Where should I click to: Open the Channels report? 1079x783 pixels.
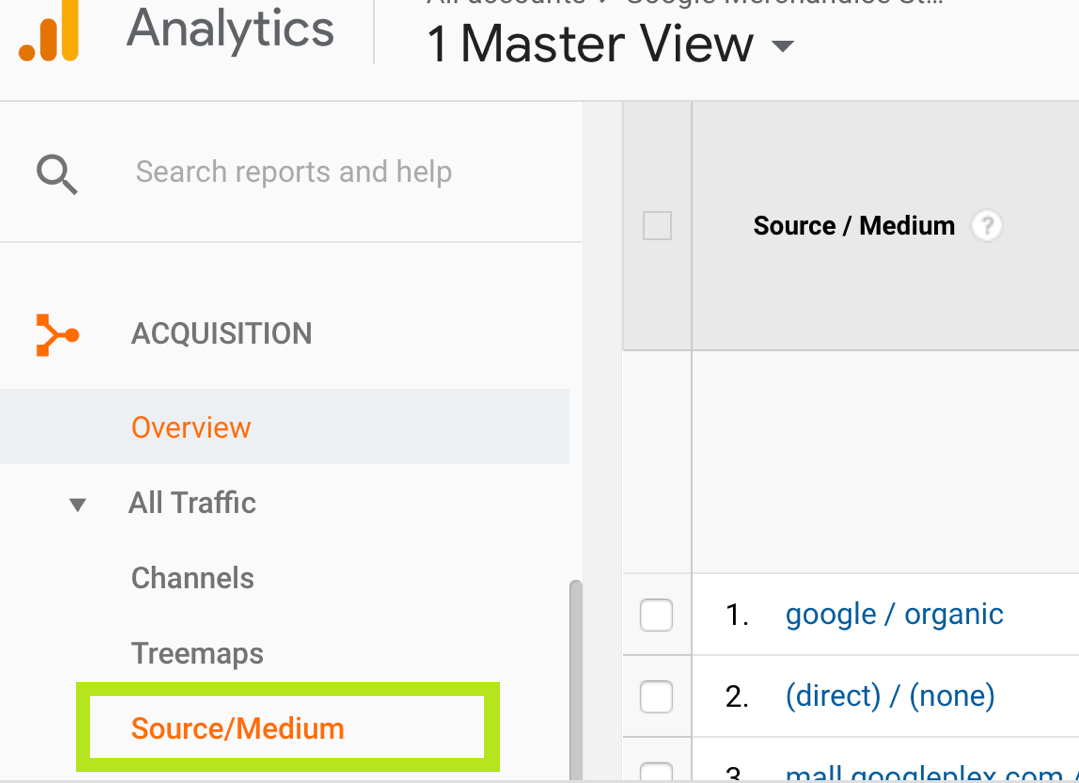coord(192,578)
